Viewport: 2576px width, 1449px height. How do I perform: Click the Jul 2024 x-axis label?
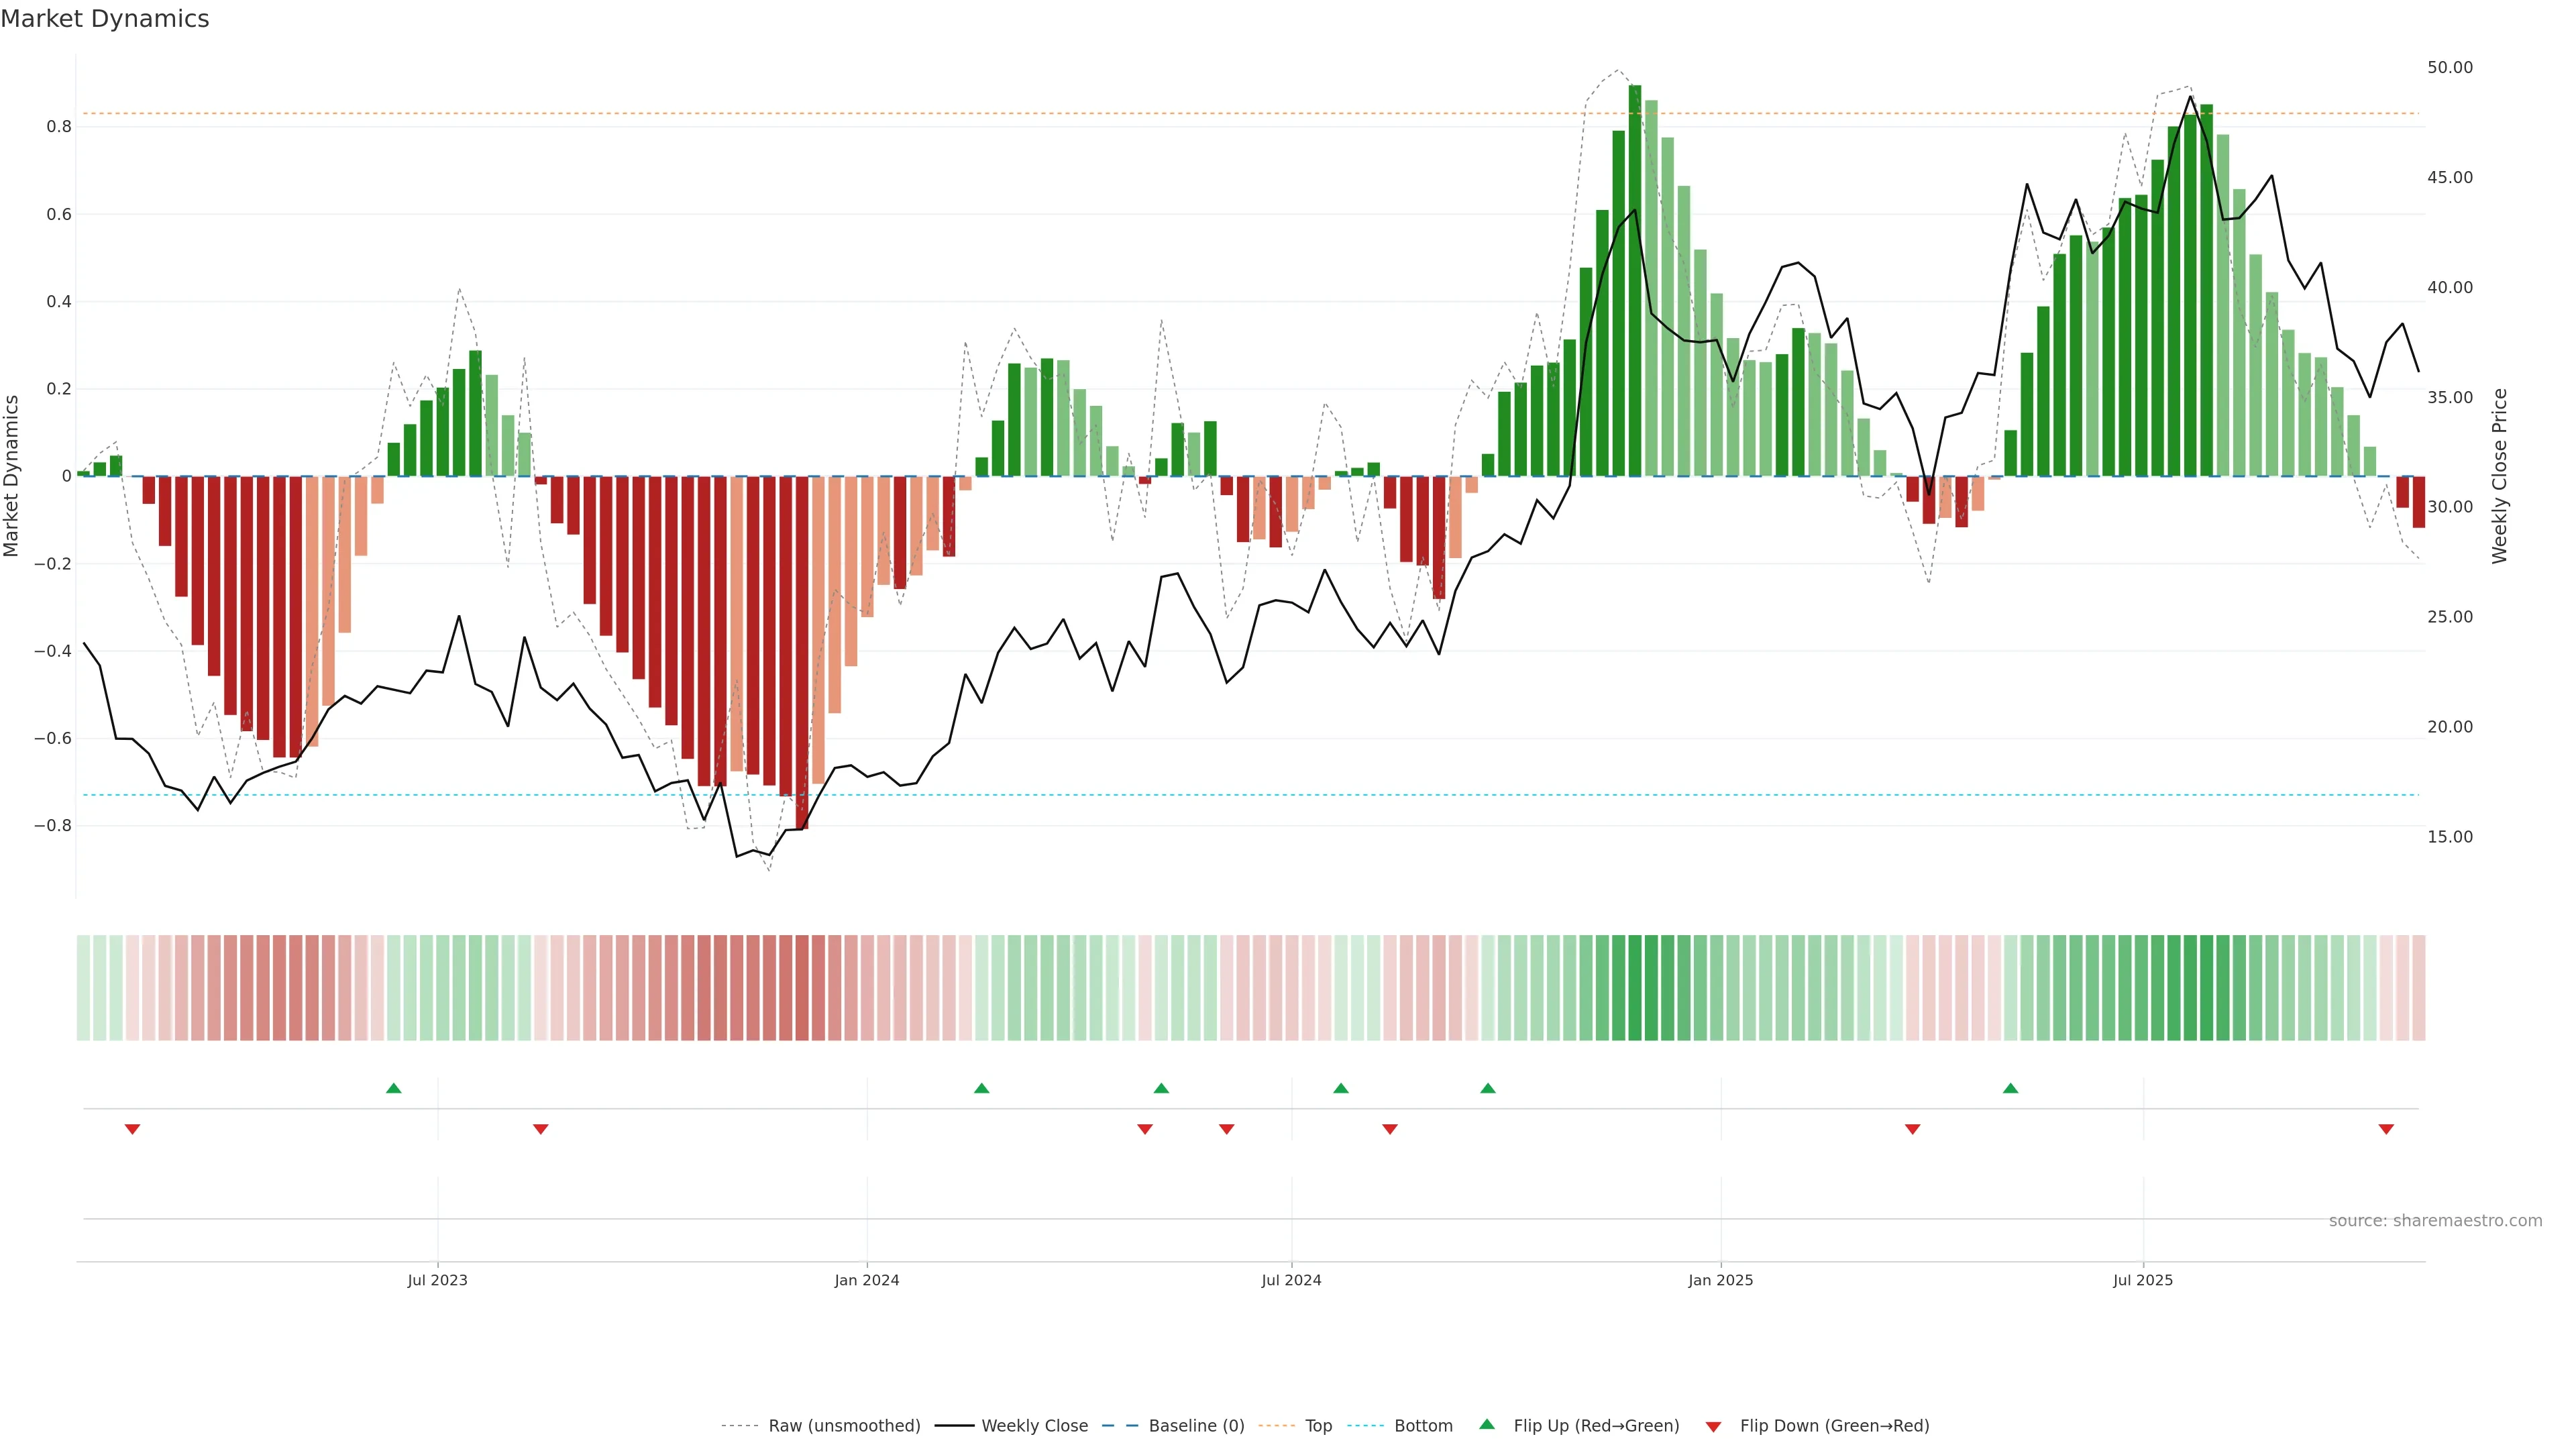tap(1291, 1280)
